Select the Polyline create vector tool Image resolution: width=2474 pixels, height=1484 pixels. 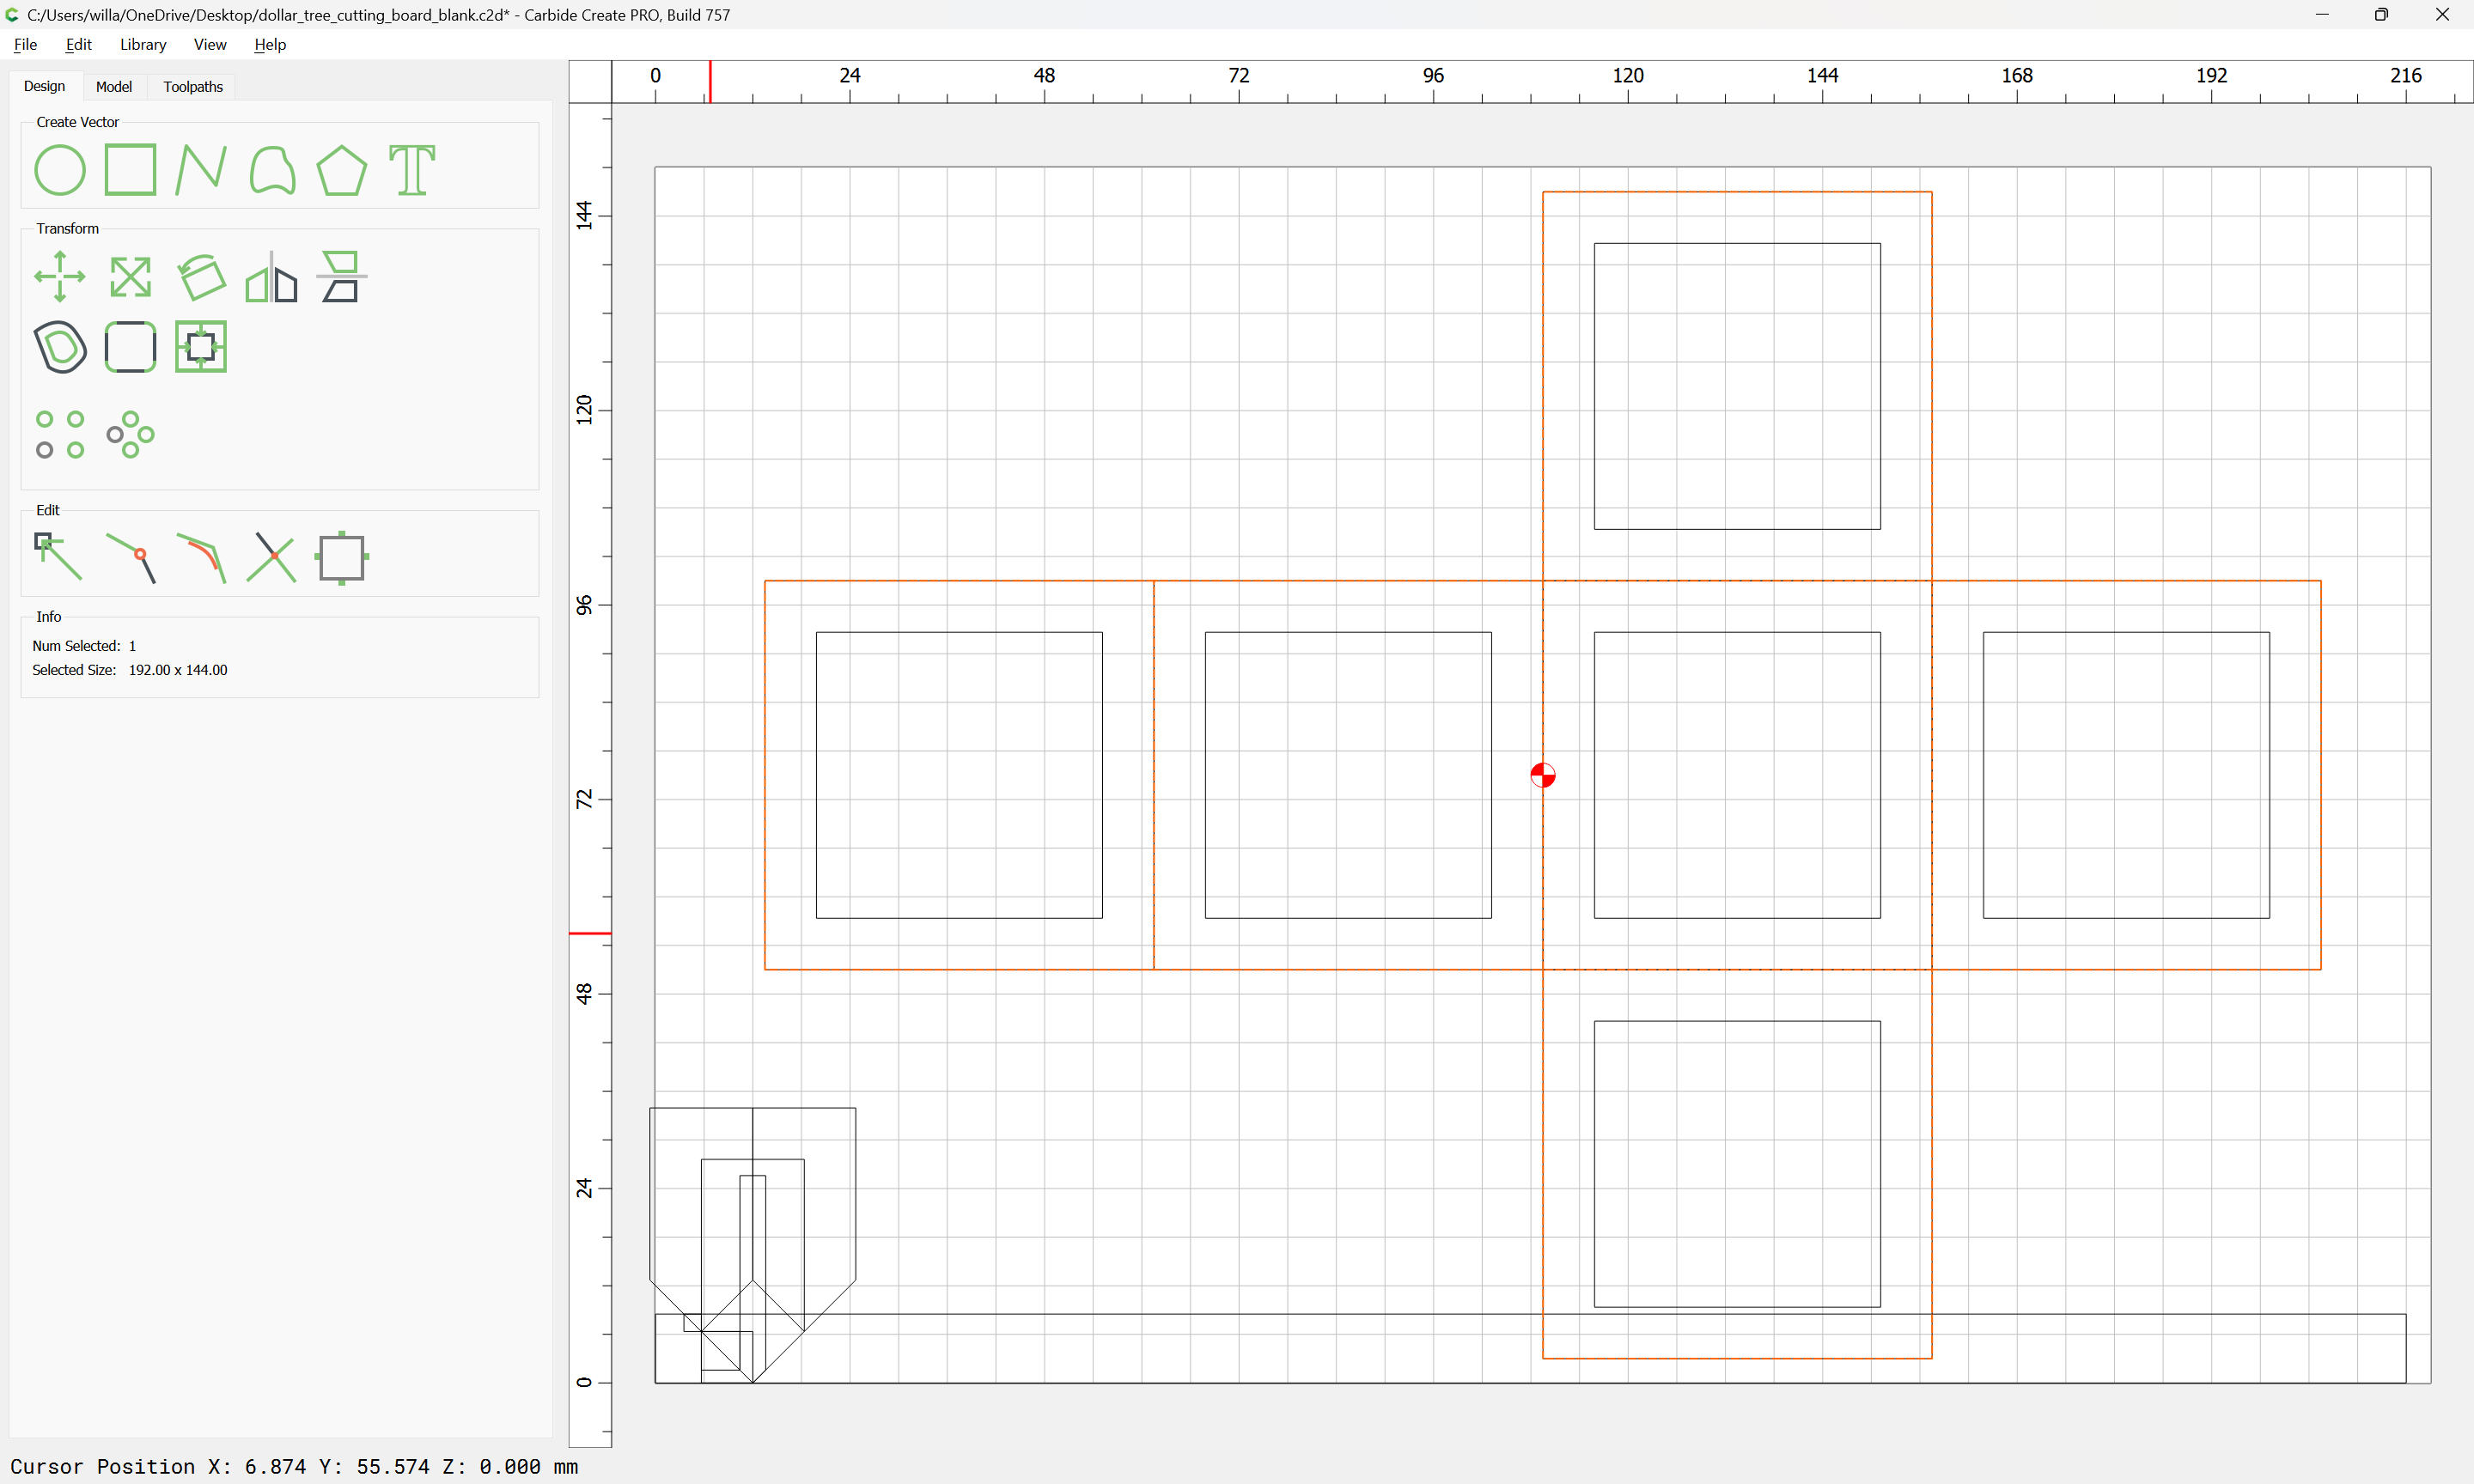[201, 170]
